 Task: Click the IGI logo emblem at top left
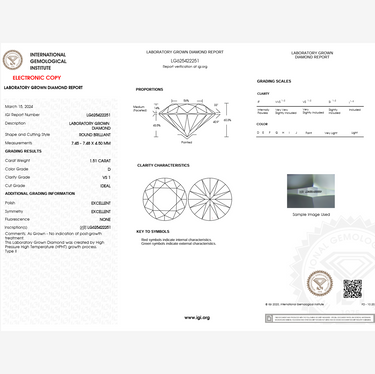click(x=13, y=60)
